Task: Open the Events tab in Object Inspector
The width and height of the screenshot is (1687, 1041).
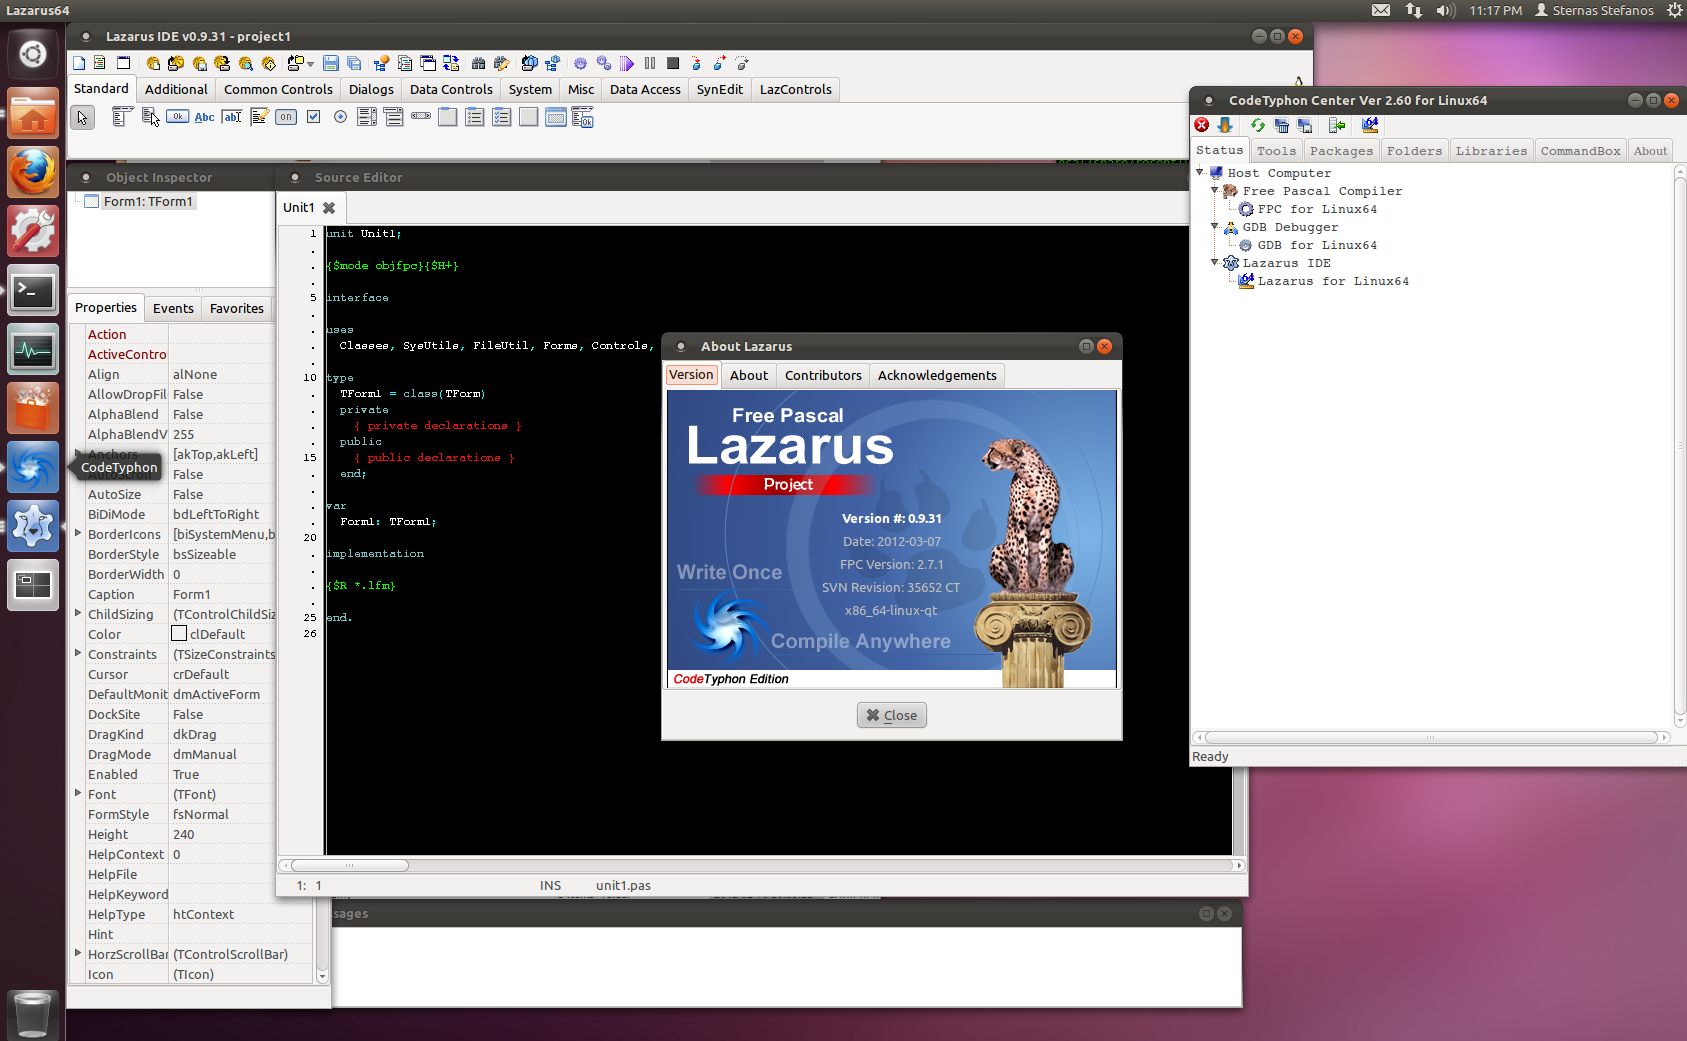Action: (173, 308)
